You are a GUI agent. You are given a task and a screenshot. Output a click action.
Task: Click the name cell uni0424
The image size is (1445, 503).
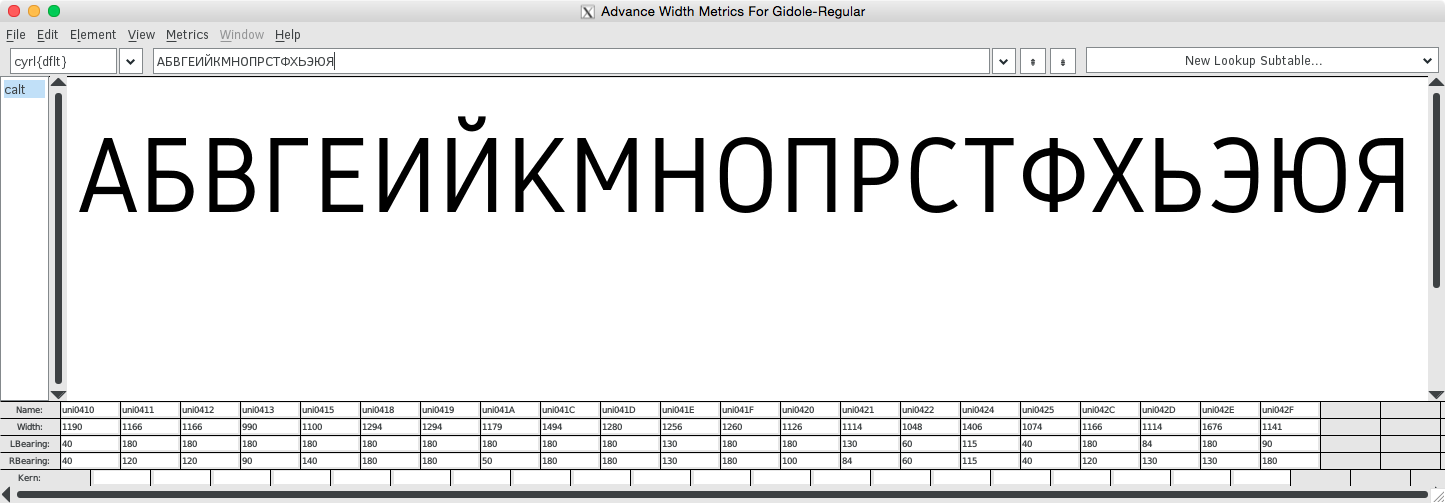pyautogui.click(x=990, y=410)
